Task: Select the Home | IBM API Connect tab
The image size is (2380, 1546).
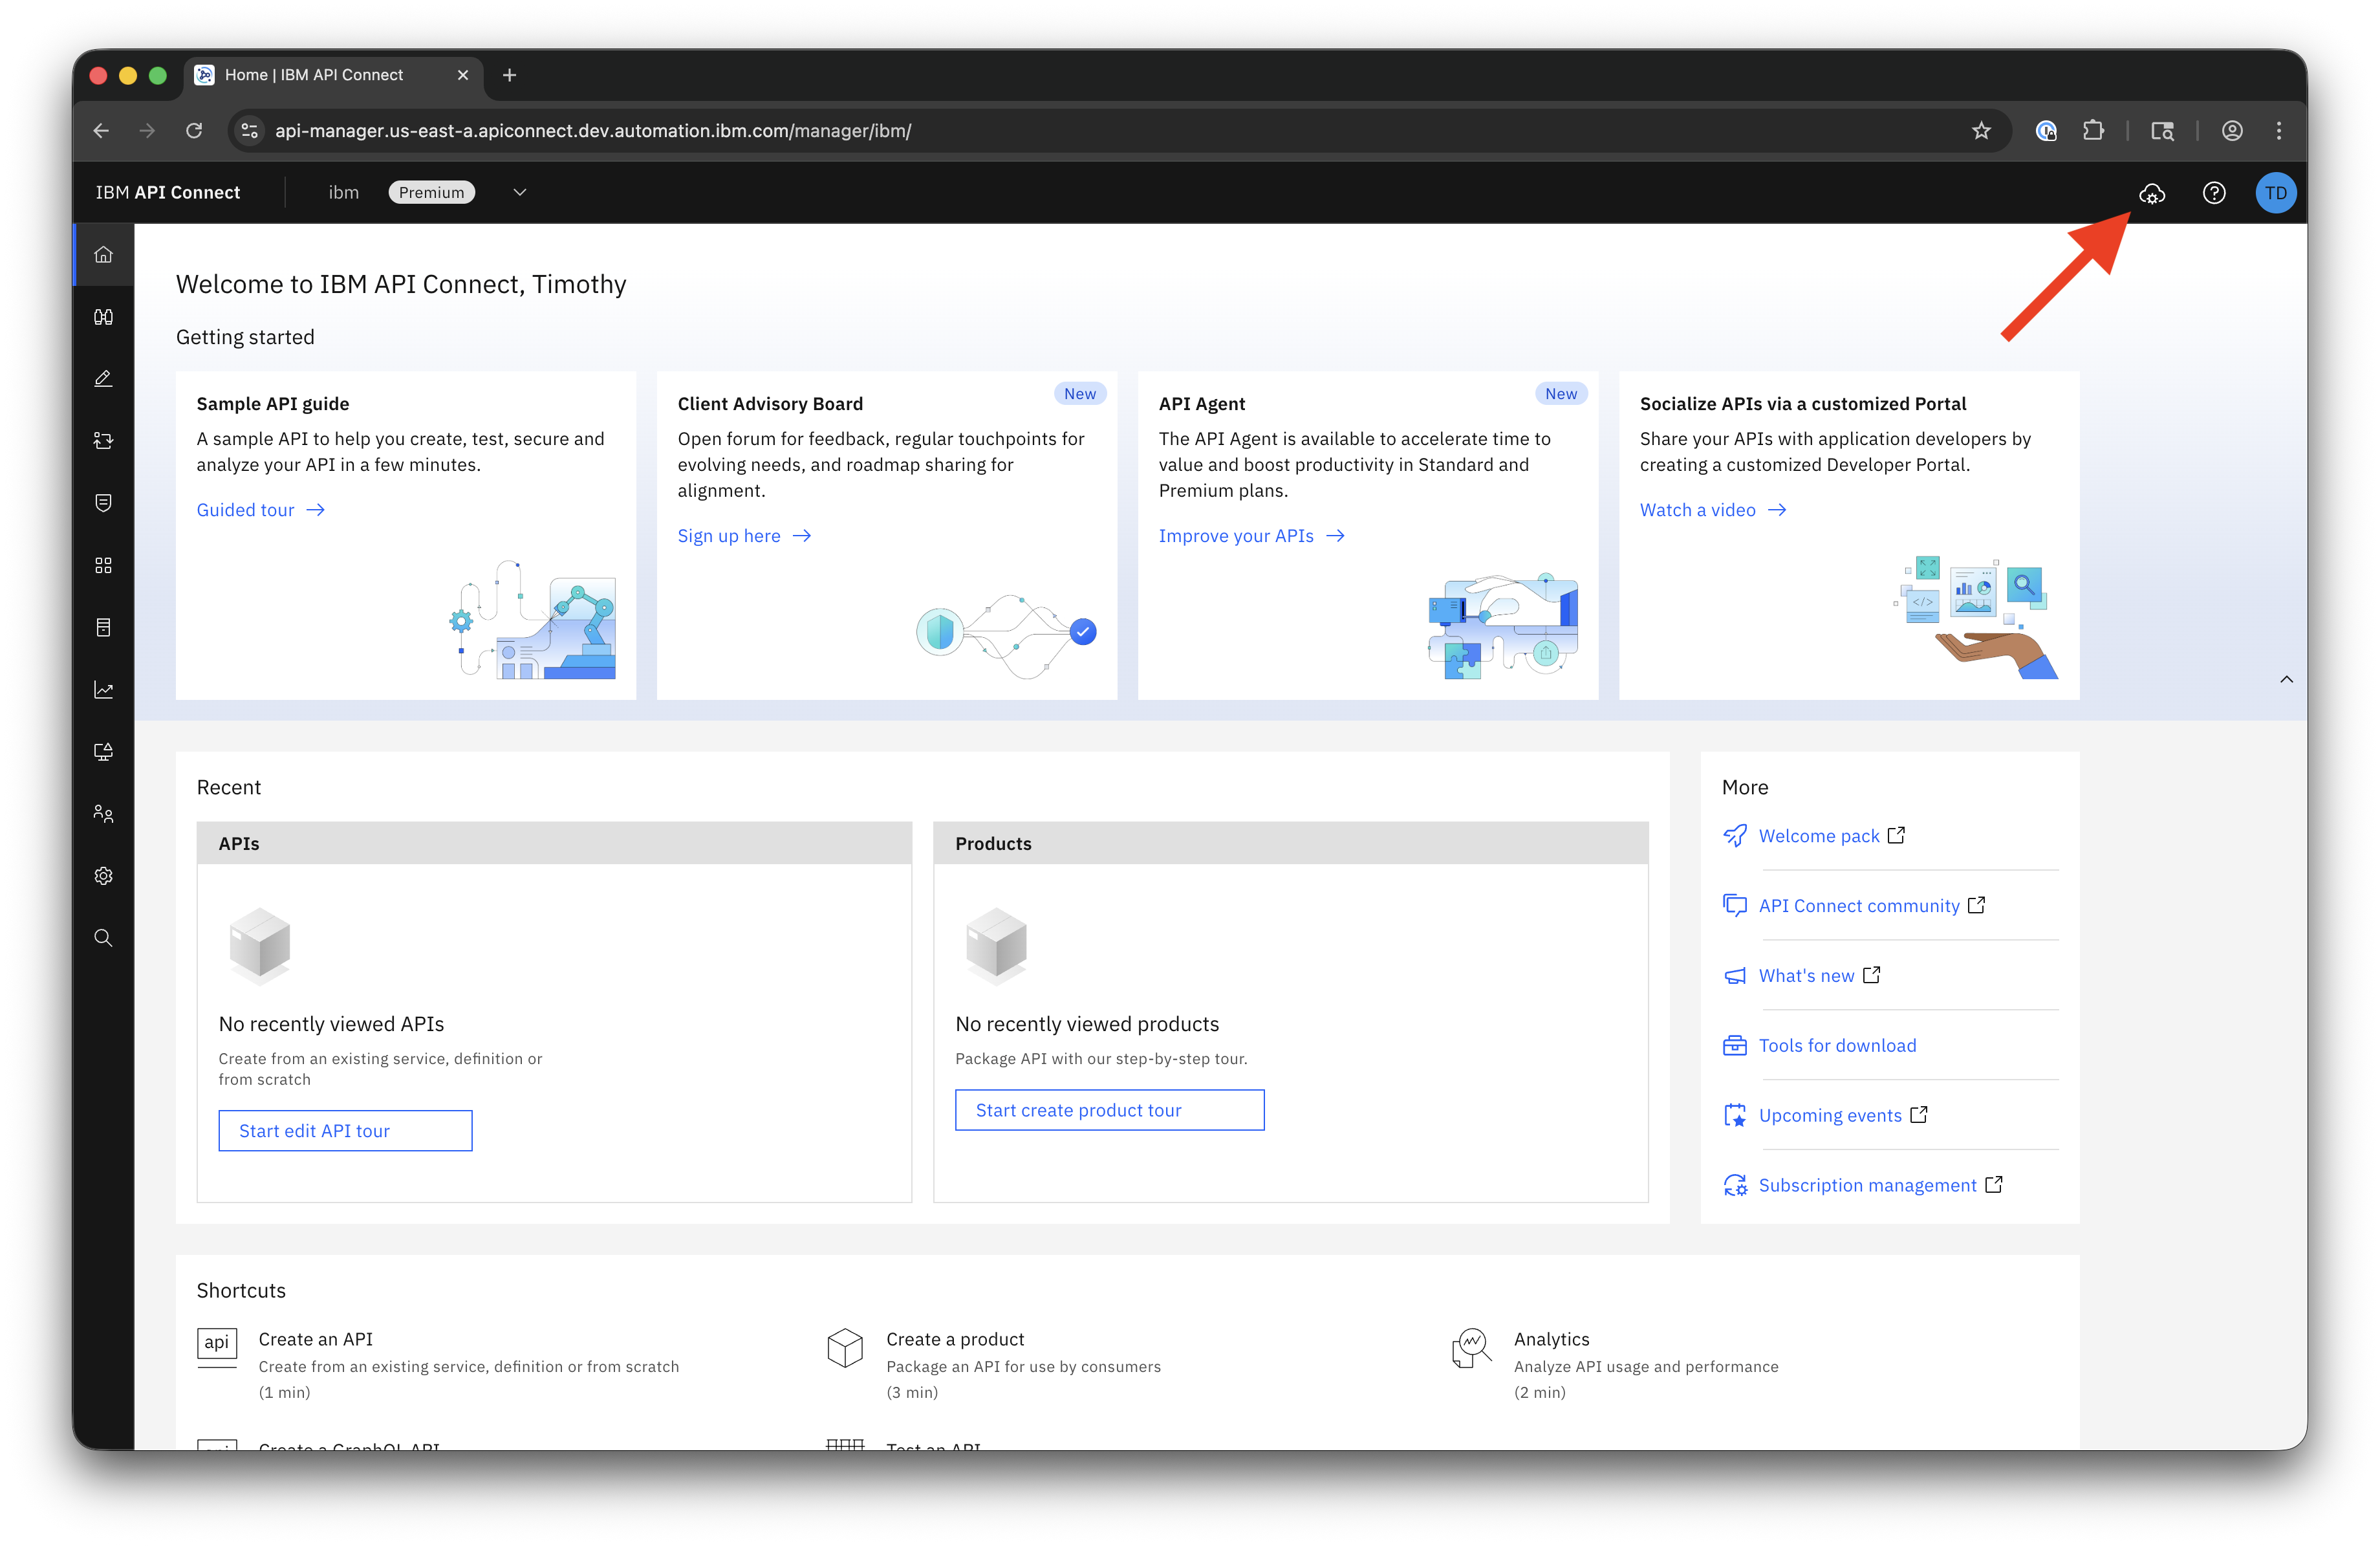Action: (x=314, y=75)
